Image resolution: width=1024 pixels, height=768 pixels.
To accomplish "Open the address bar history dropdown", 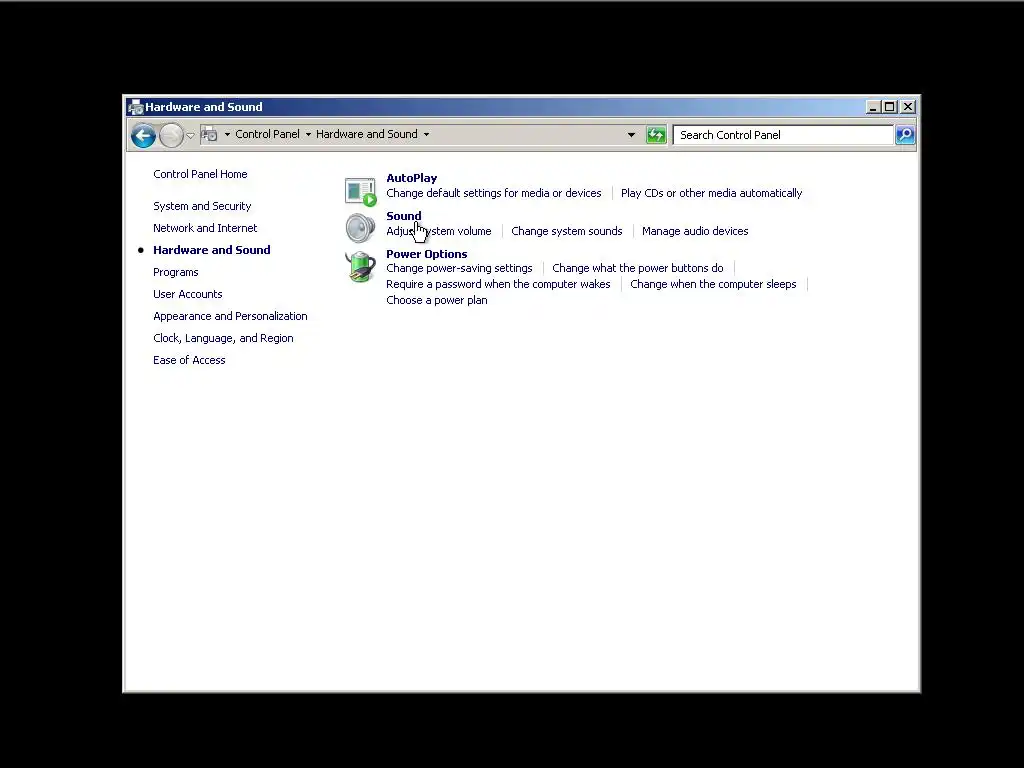I will tap(631, 135).
